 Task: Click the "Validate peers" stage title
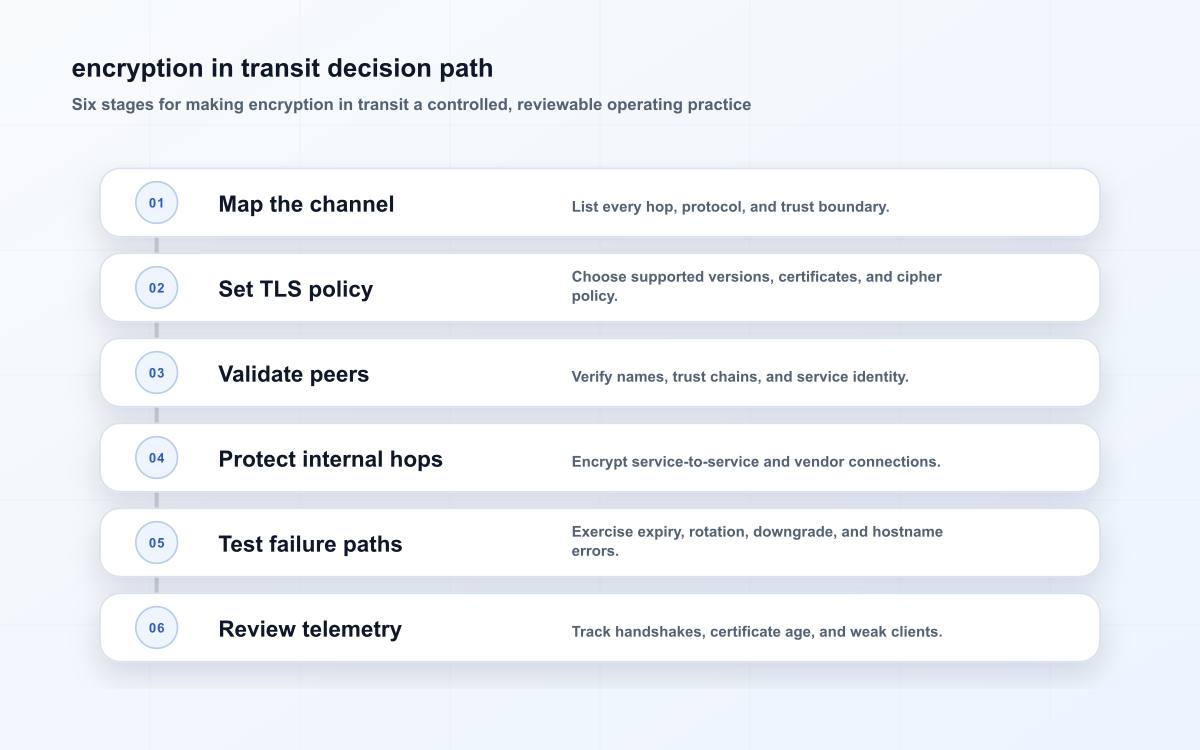click(293, 374)
